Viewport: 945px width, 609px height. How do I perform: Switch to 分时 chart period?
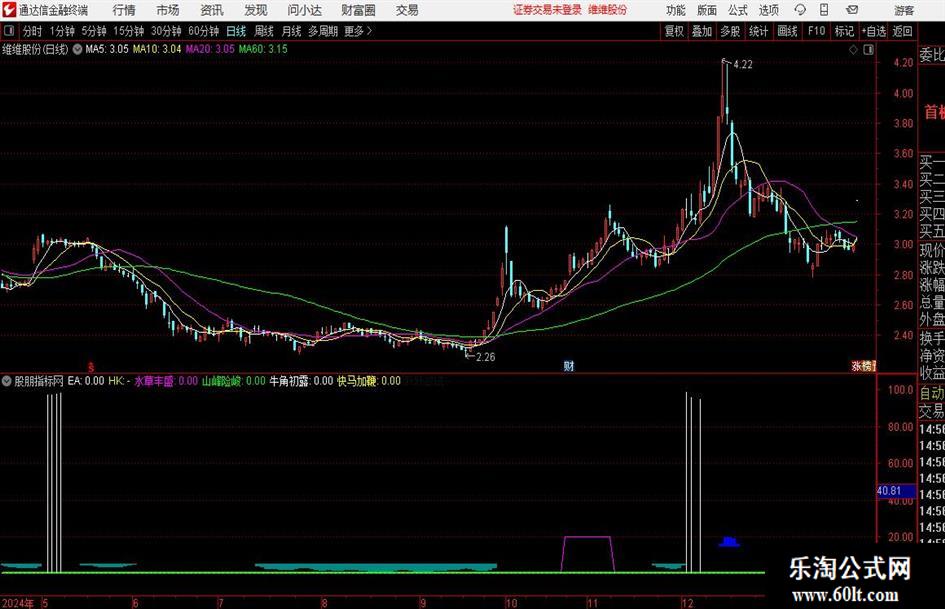33,31
